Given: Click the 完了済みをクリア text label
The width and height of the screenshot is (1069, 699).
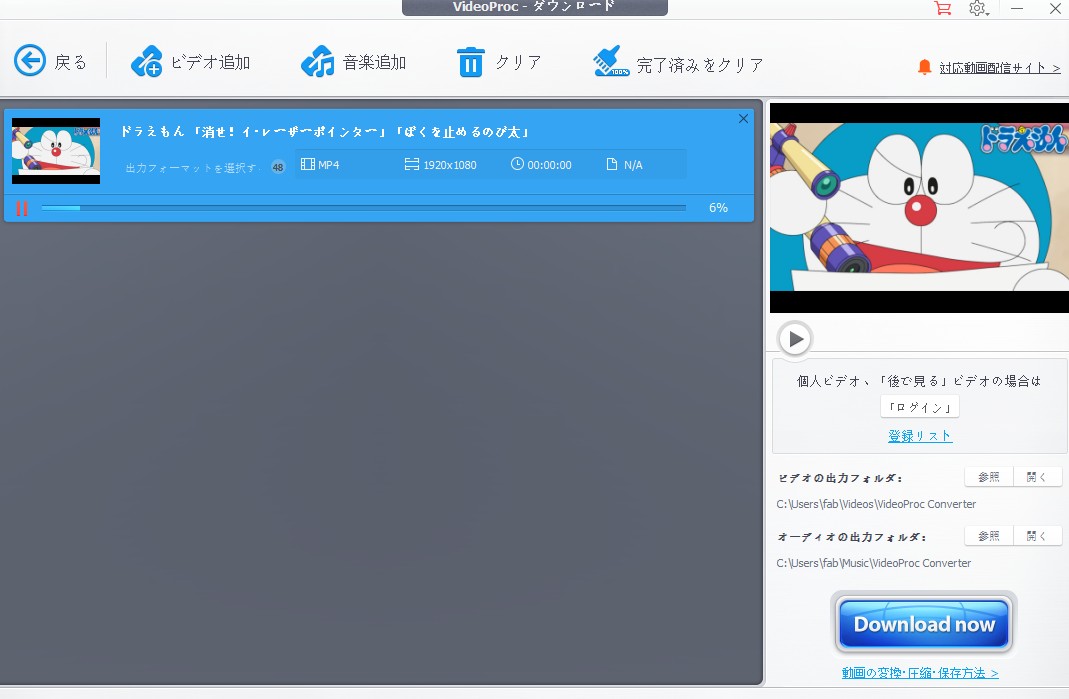Looking at the screenshot, I should pos(699,65).
